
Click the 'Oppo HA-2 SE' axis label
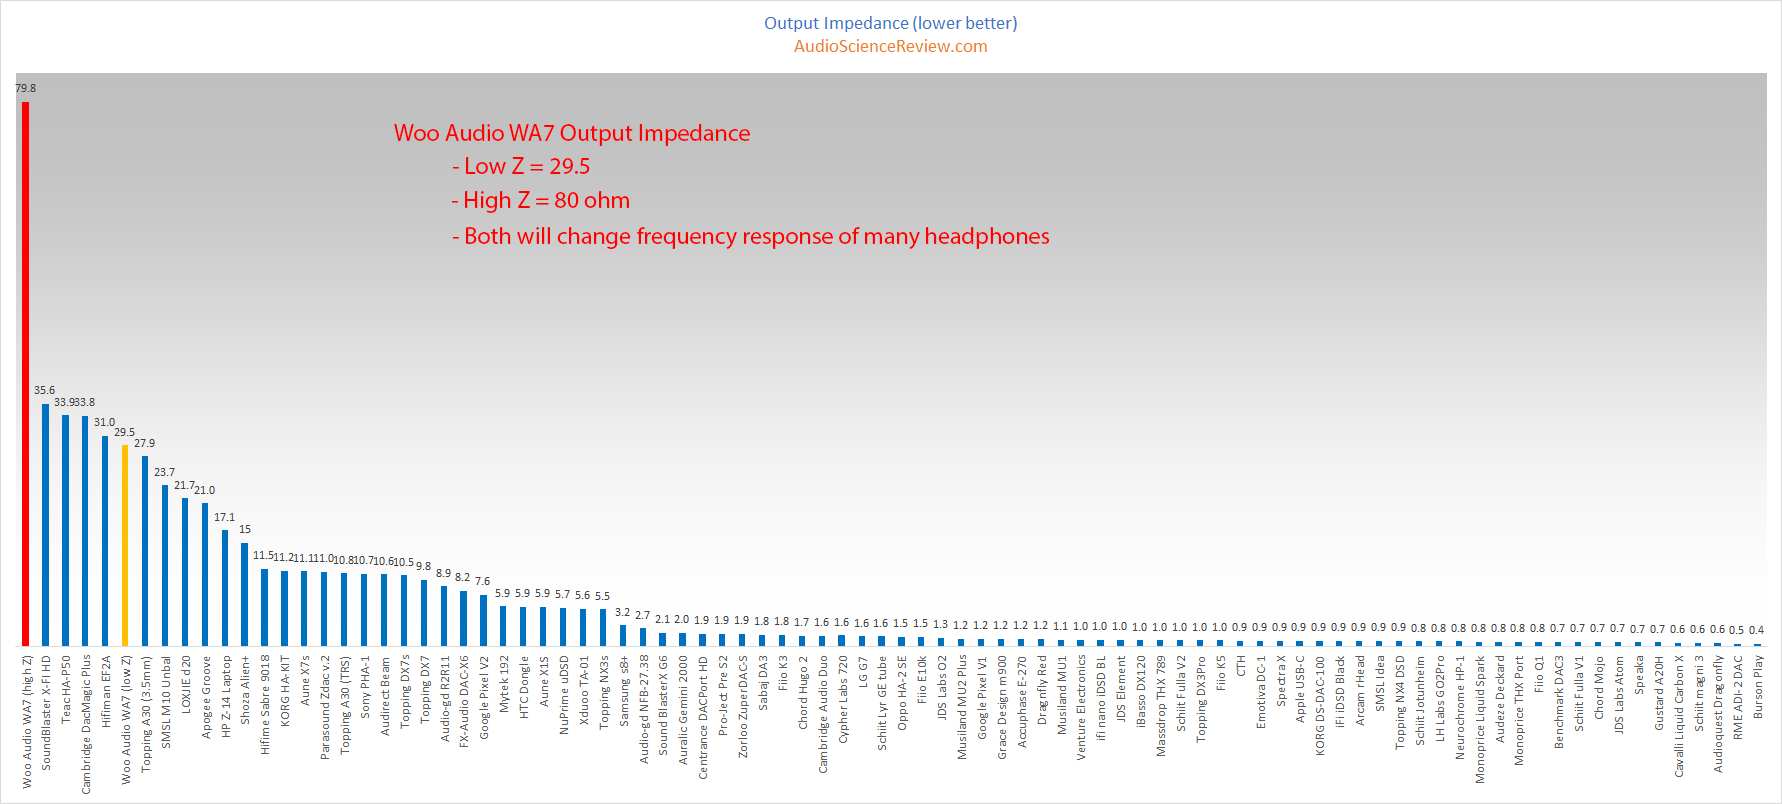[902, 693]
